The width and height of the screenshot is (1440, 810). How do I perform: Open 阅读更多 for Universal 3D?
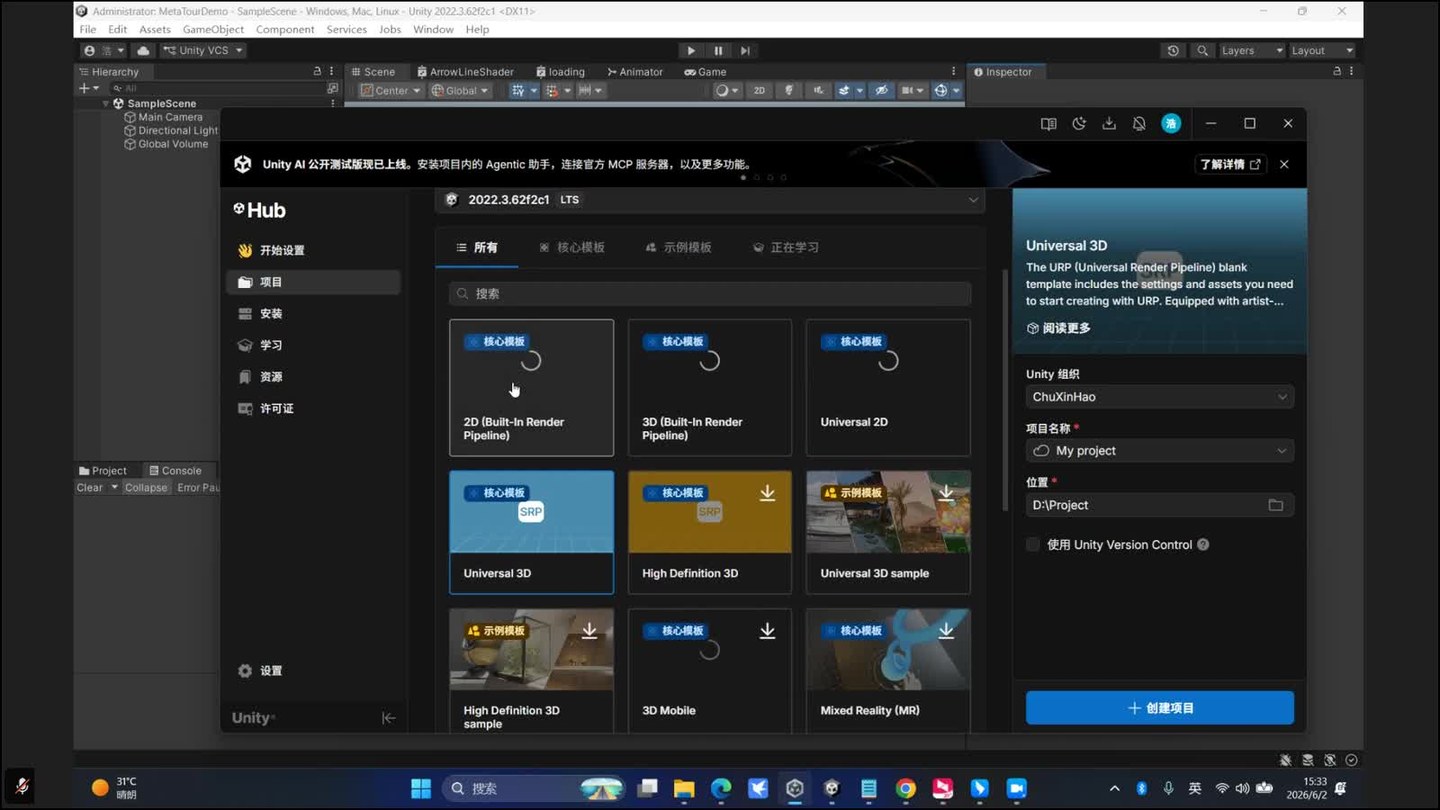click(x=1058, y=328)
